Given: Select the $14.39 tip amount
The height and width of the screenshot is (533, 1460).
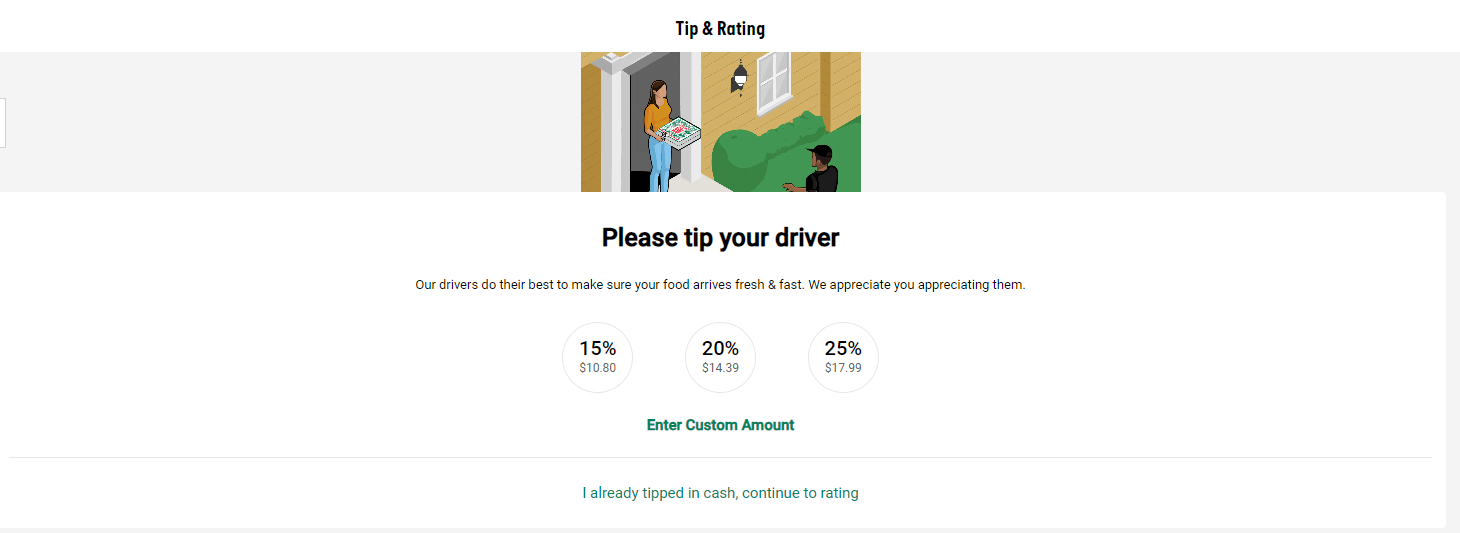Looking at the screenshot, I should tap(720, 368).
